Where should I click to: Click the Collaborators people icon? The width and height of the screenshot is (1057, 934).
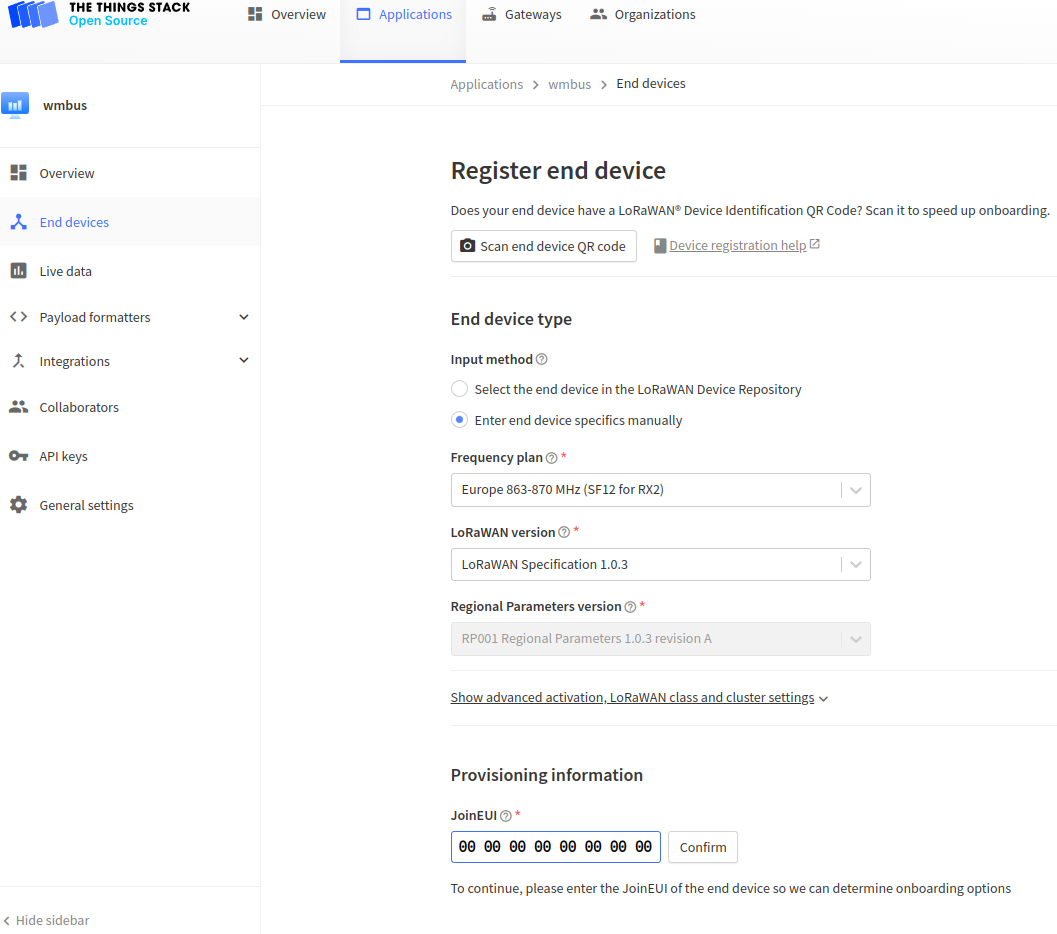point(18,407)
